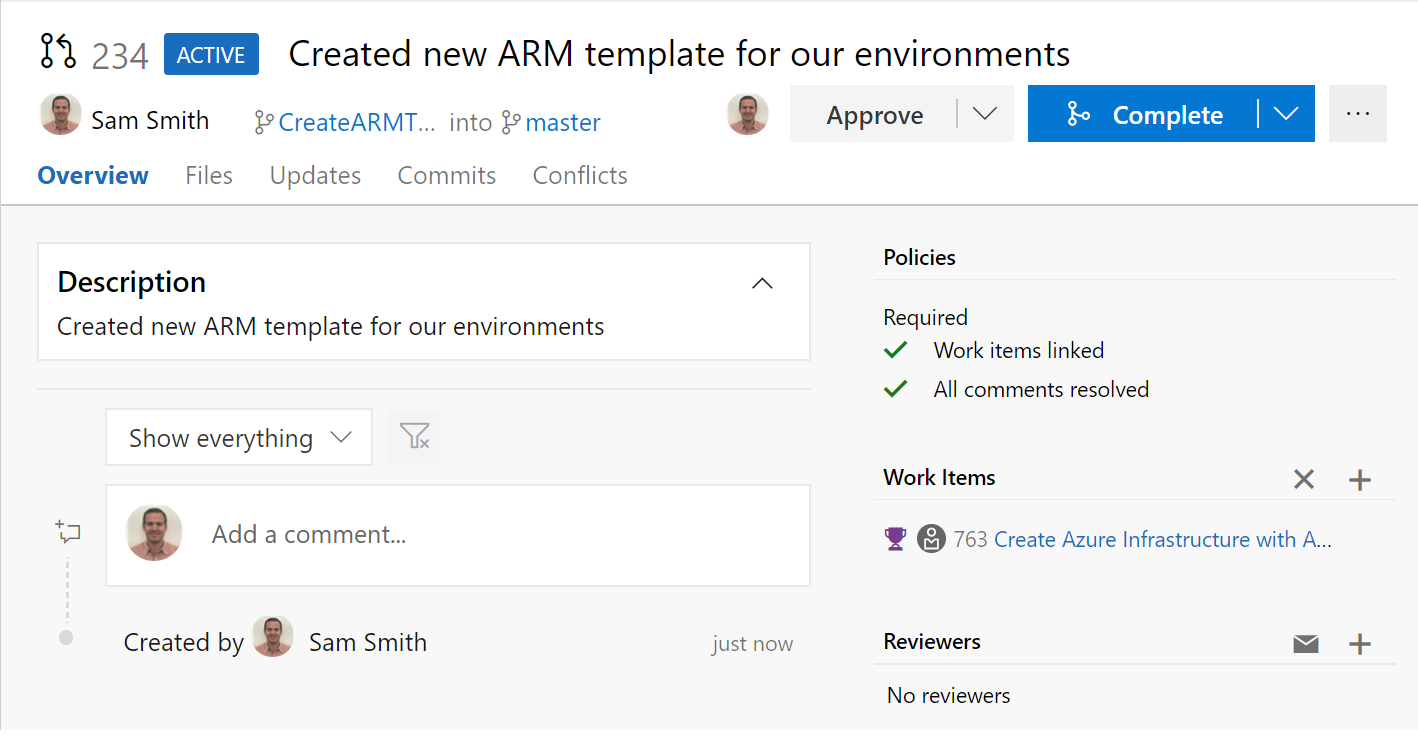Open work item 763 Create Azure Infrastructure link
1418x737 pixels.
click(1162, 540)
